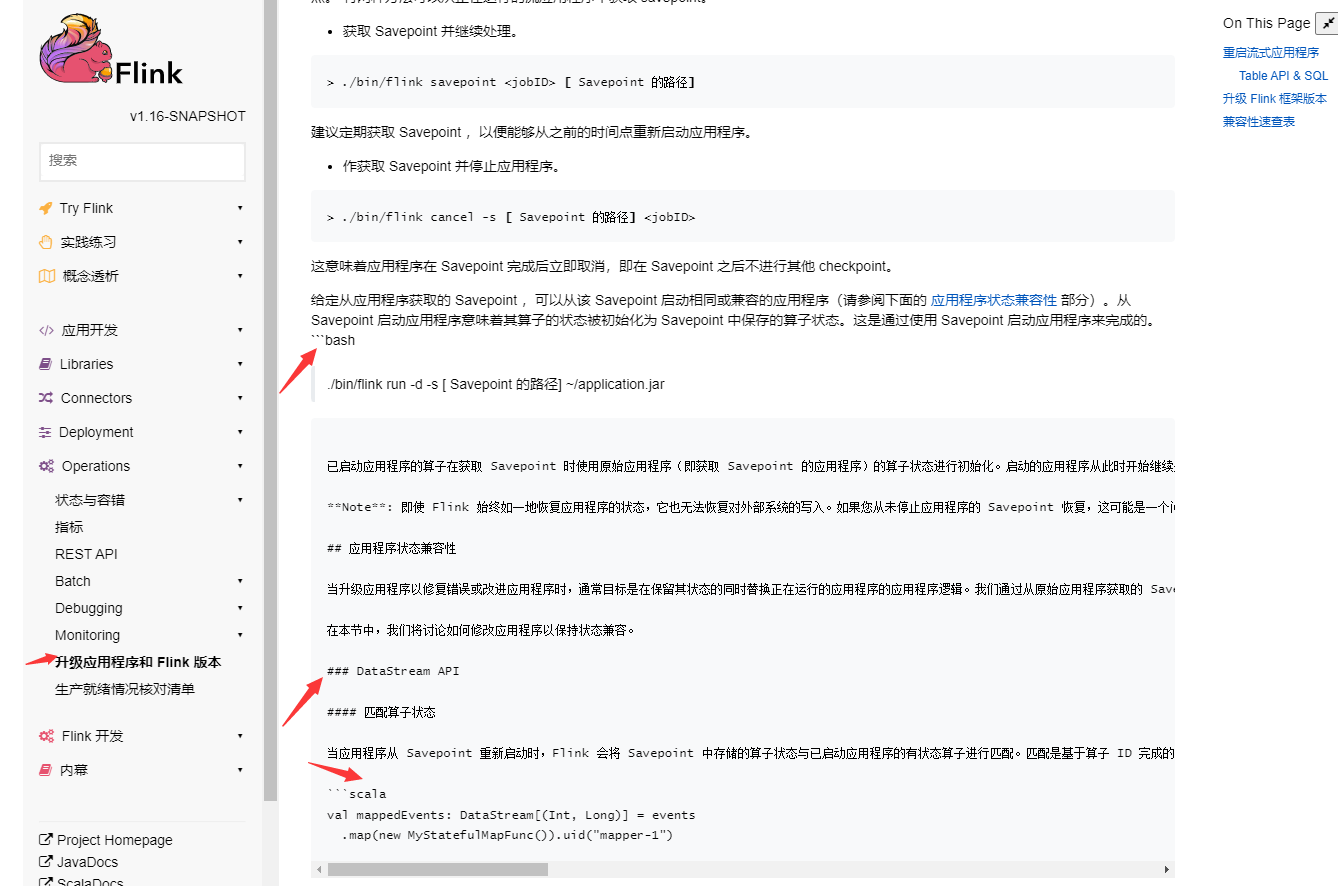Expand the Try Flink menu arrow
The height and width of the screenshot is (886, 1338).
(x=240, y=208)
